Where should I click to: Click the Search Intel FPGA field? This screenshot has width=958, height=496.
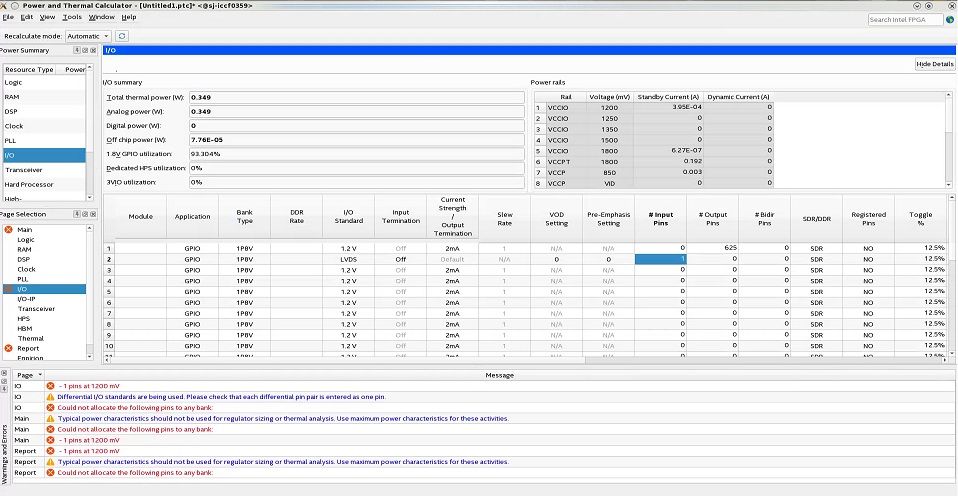pos(905,20)
